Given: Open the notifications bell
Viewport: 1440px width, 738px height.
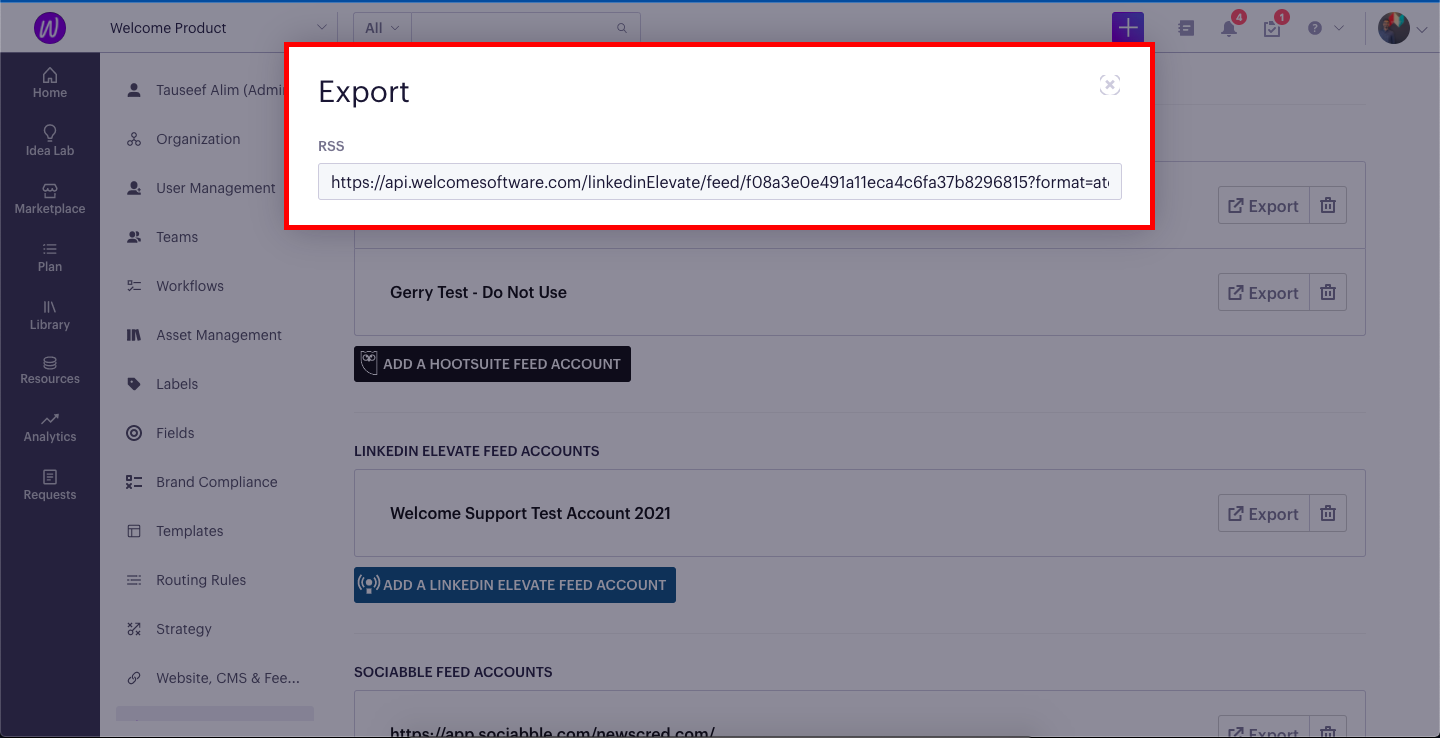Looking at the screenshot, I should 1229,28.
